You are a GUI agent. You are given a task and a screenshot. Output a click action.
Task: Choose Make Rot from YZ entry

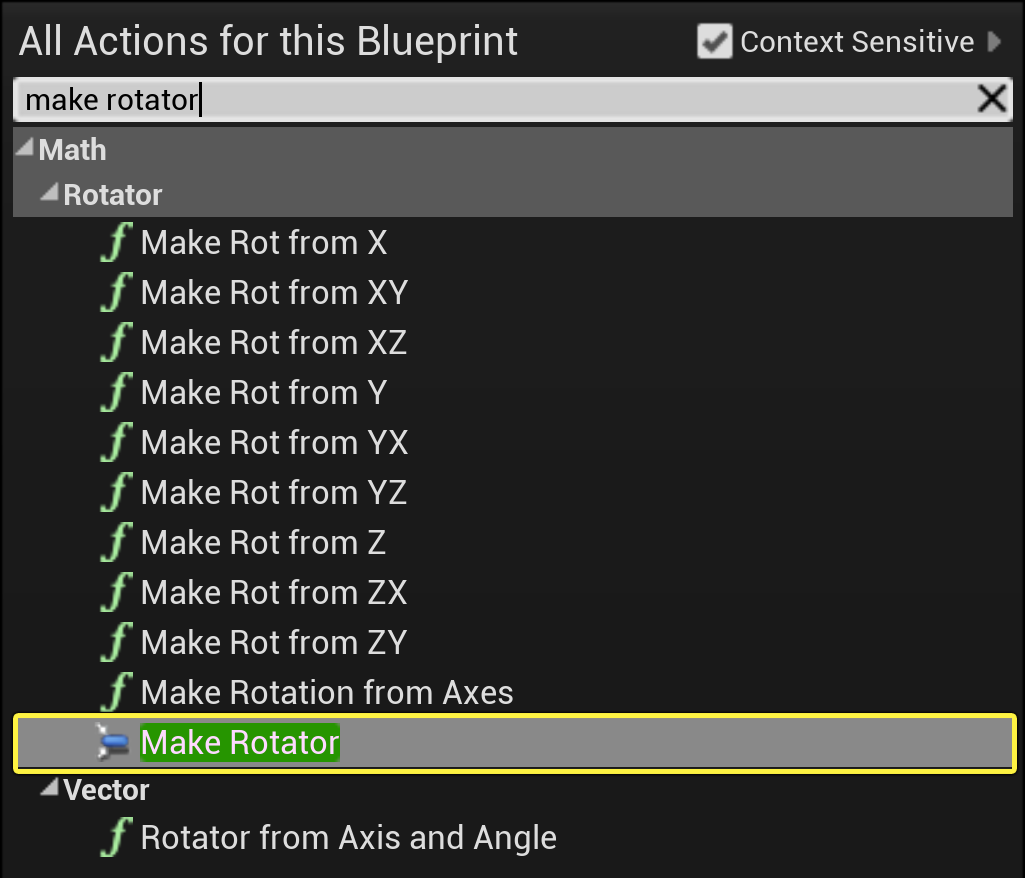tap(274, 493)
